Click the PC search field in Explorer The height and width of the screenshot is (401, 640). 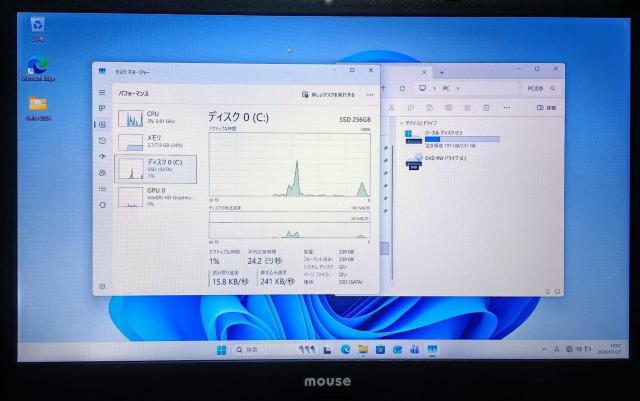pyautogui.click(x=541, y=88)
